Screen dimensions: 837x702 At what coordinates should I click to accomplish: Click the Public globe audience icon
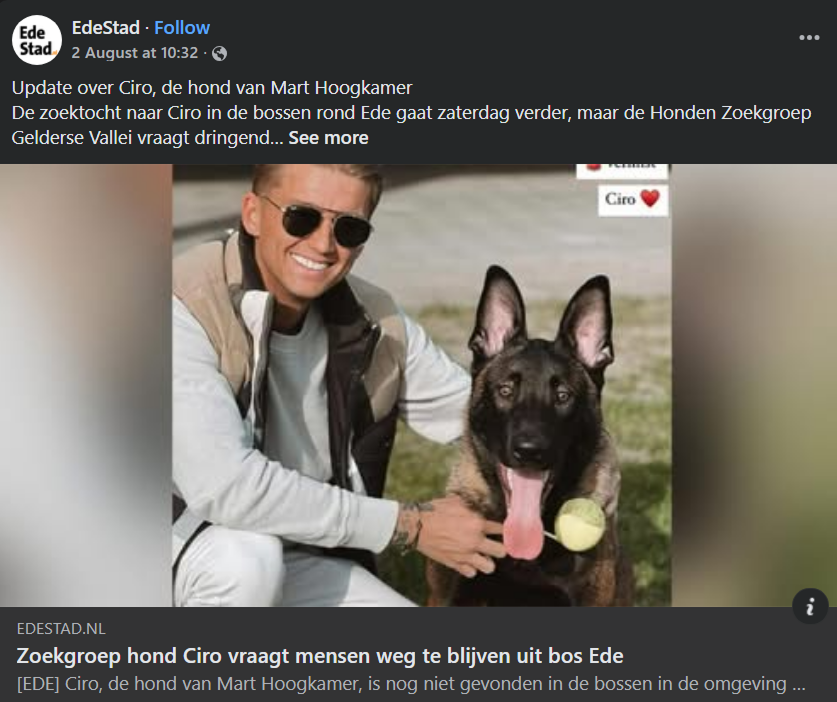click(219, 53)
